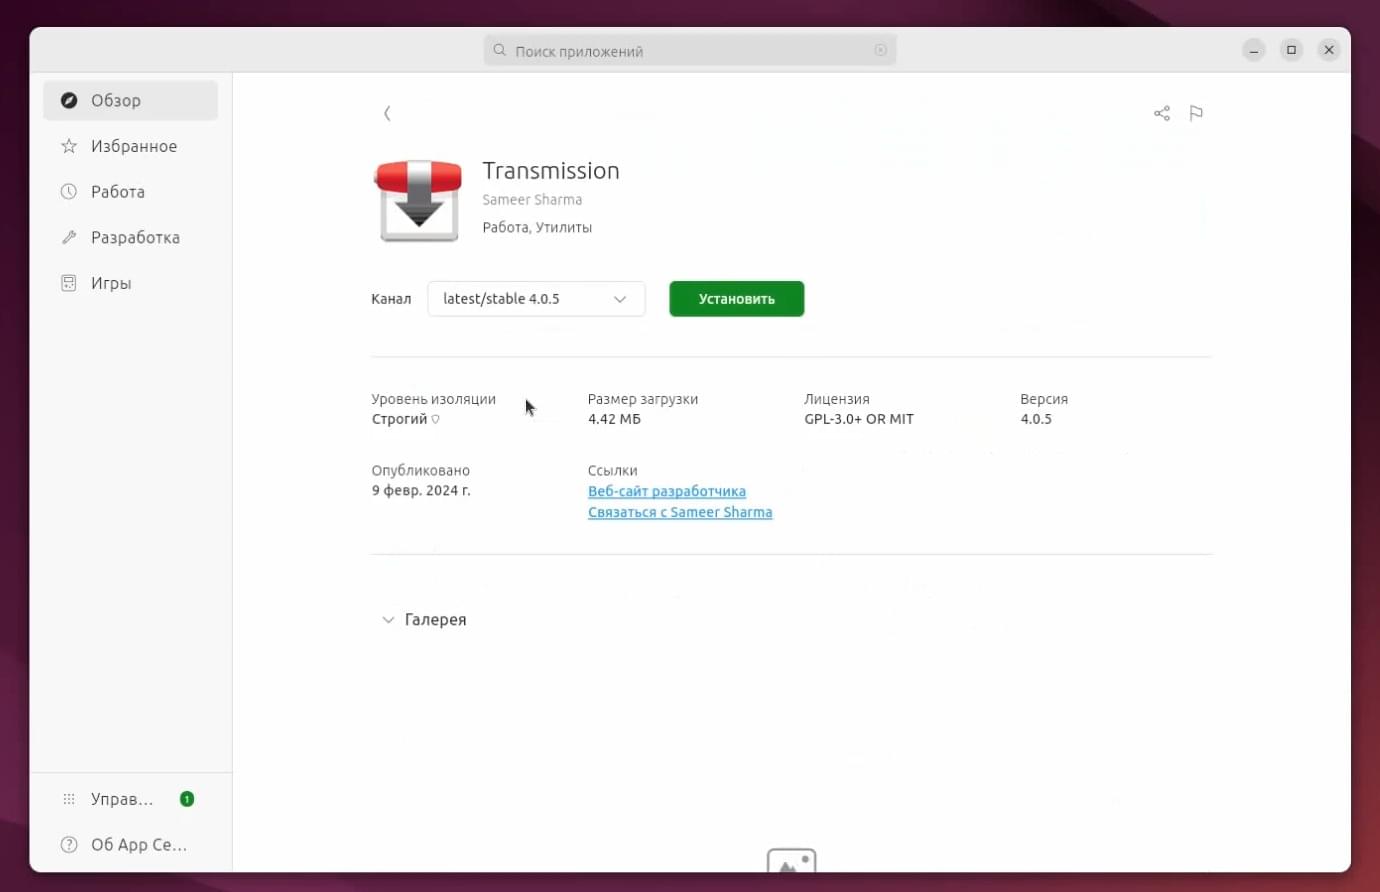Image resolution: width=1380 pixels, height=892 pixels.
Task: Click the shield icon next to Строгий
Action: point(435,419)
